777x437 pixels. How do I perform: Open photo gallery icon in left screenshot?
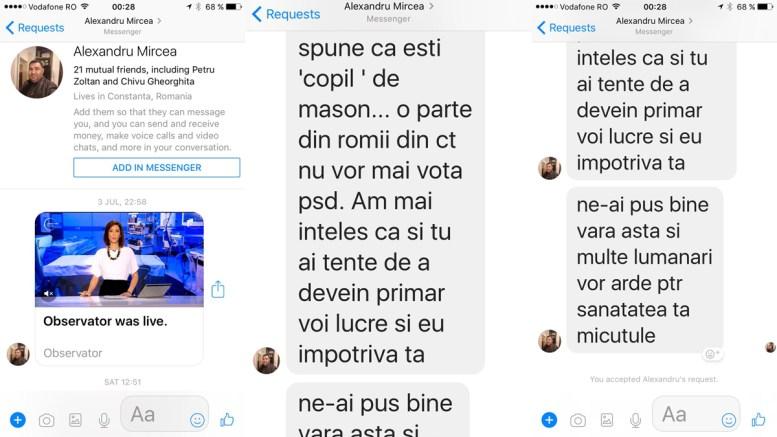(x=75, y=420)
